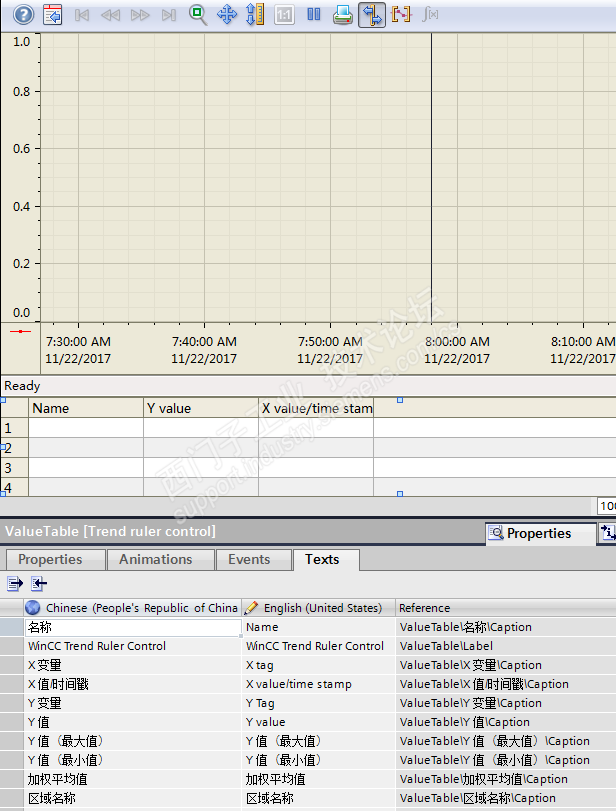Screen dimensions: 616x811
Task: Select the Chinese cell '加权平均值'
Action: click(x=133, y=779)
